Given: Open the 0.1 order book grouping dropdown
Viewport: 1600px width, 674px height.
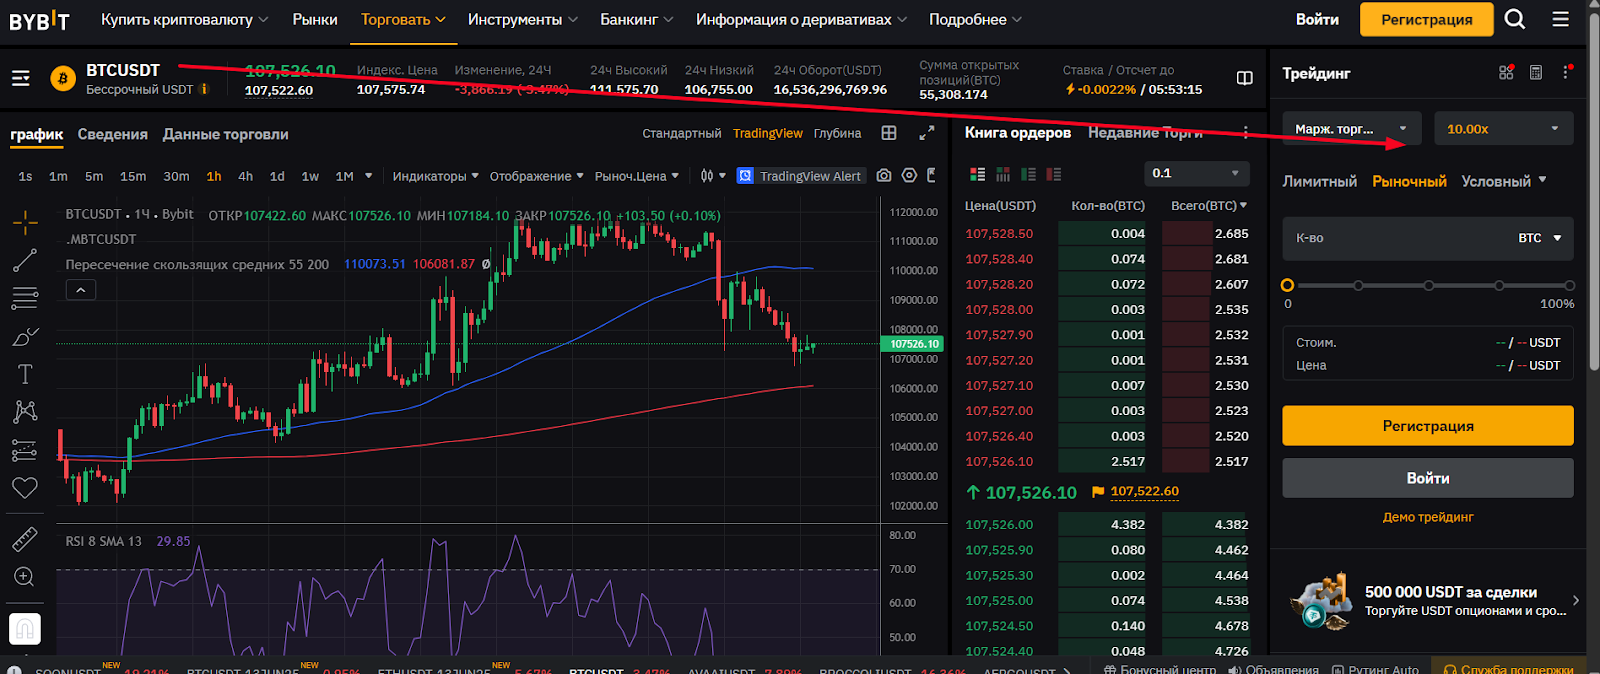Looking at the screenshot, I should coord(1195,173).
